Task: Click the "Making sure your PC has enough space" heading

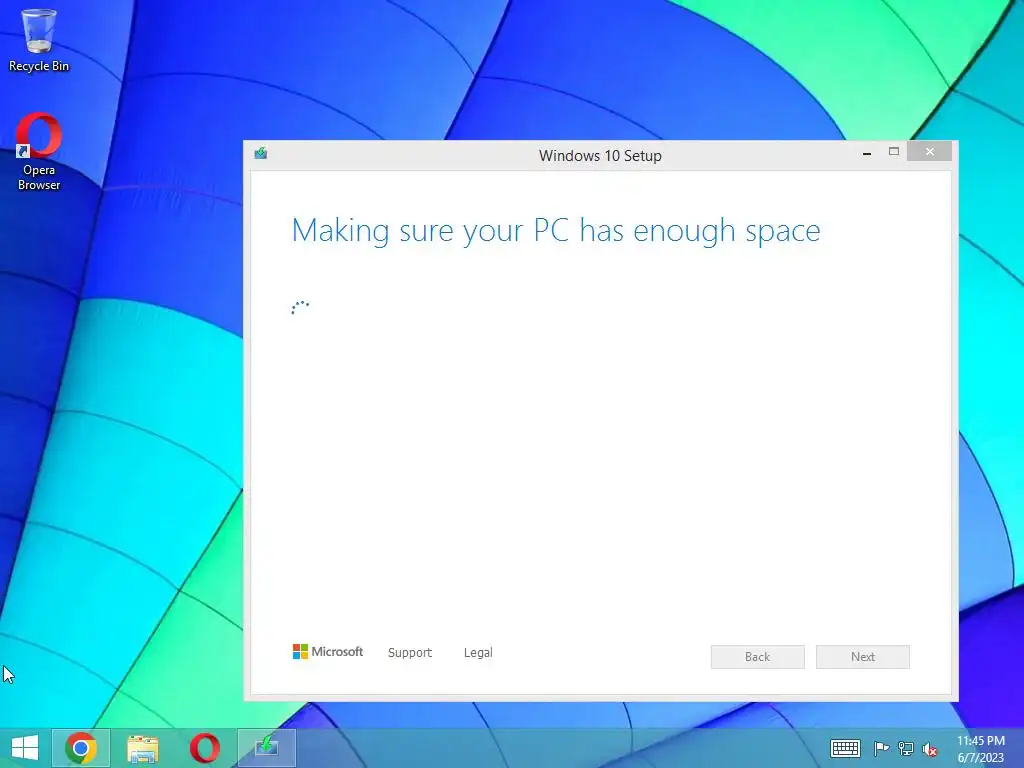Action: point(556,231)
